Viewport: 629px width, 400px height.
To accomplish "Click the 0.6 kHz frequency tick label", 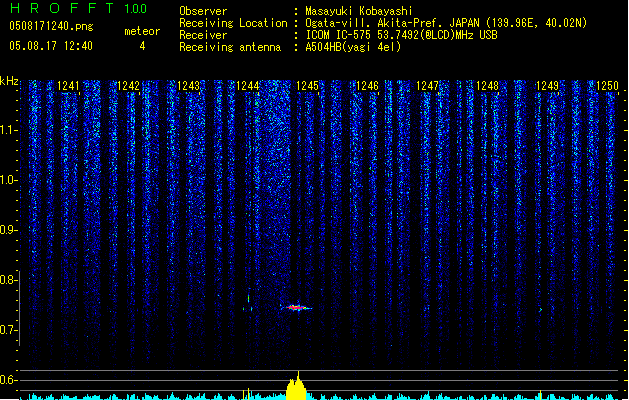I will [9, 380].
